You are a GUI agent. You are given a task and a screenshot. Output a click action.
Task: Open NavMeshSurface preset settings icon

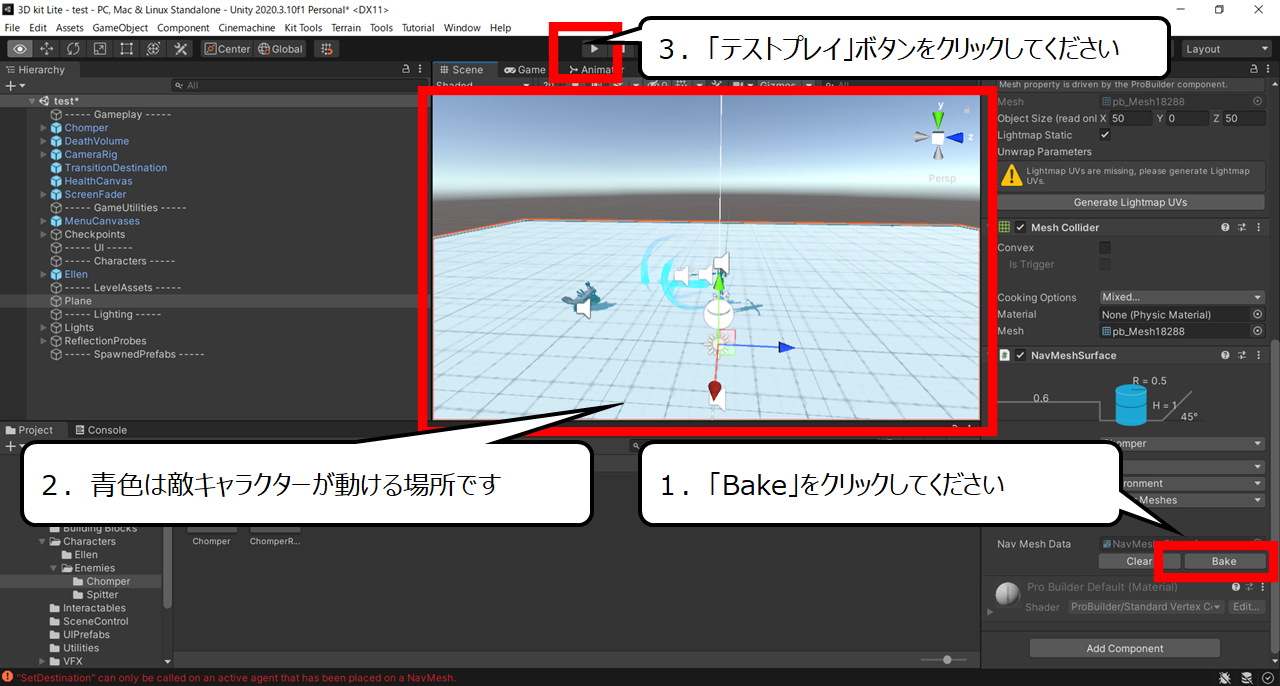(x=1241, y=355)
